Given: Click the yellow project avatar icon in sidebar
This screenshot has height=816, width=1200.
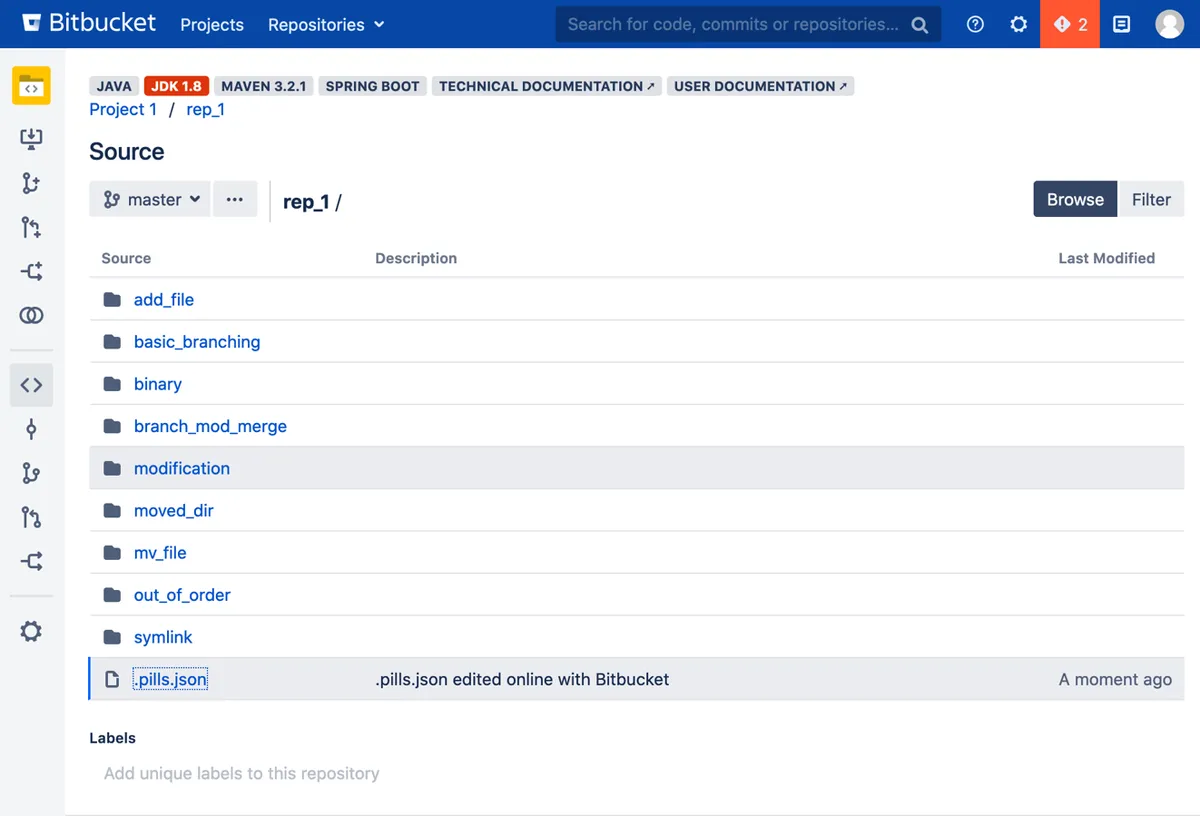Looking at the screenshot, I should [x=31, y=85].
